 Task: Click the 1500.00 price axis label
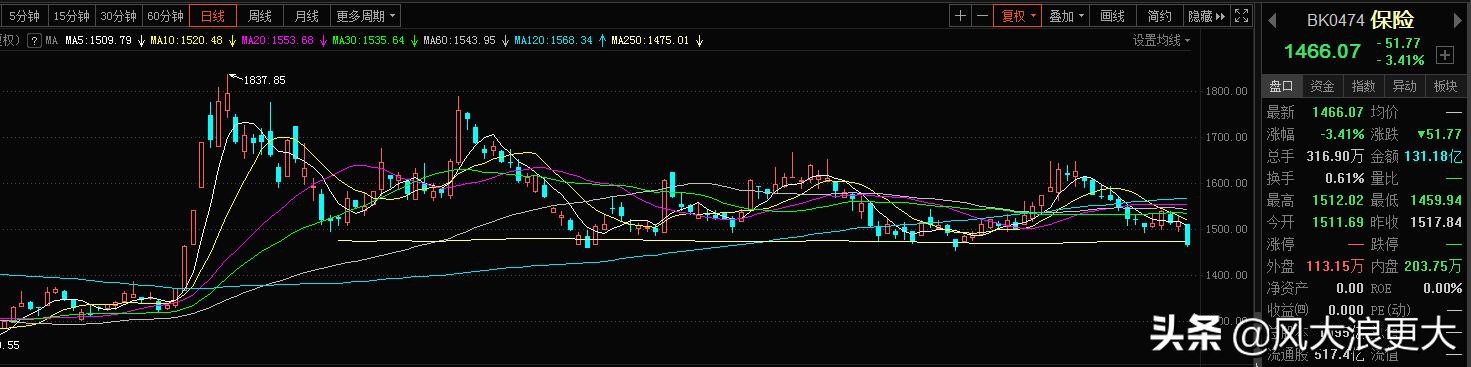(x=1226, y=229)
